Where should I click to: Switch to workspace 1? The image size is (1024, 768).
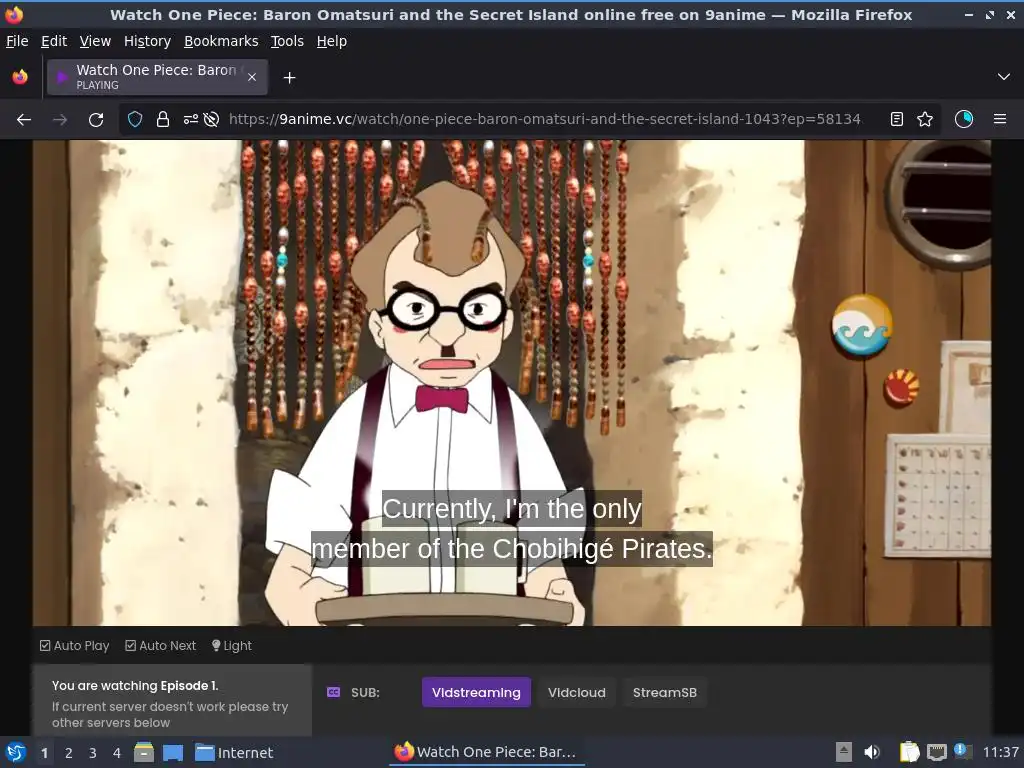[x=44, y=753]
